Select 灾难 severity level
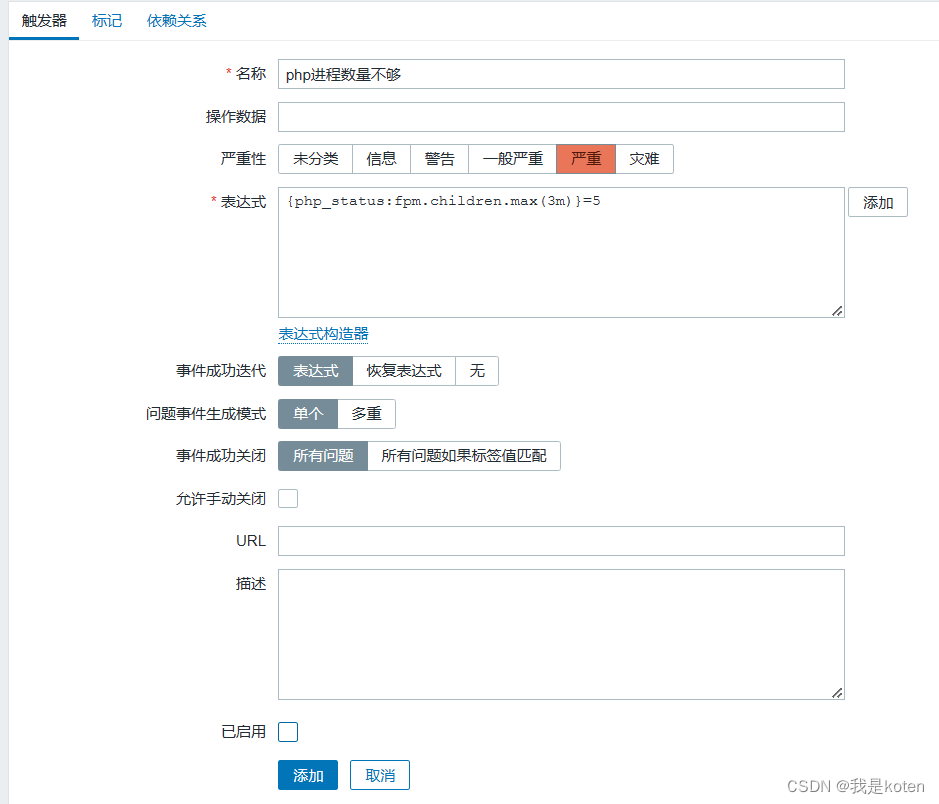939x804 pixels. point(644,159)
